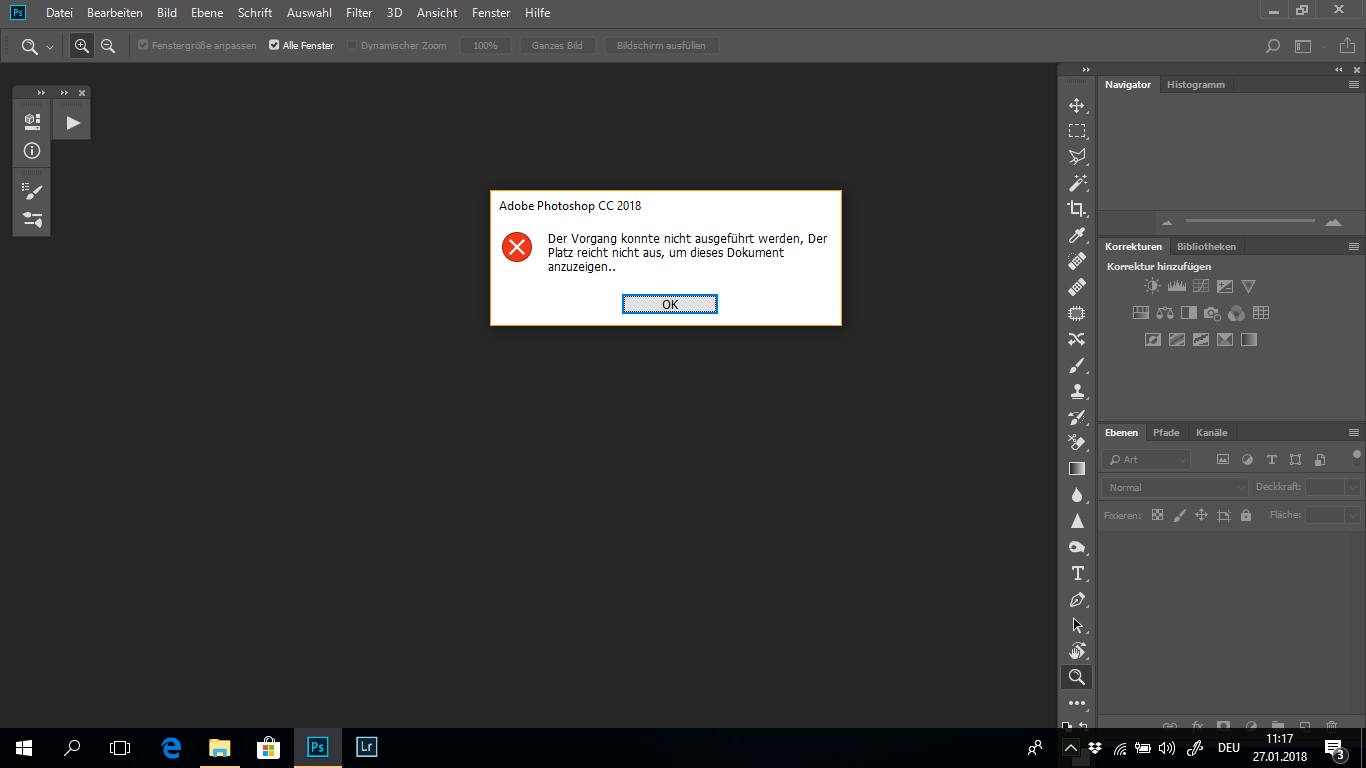
Task: Open the Windows Start menu
Action: click(x=24, y=747)
